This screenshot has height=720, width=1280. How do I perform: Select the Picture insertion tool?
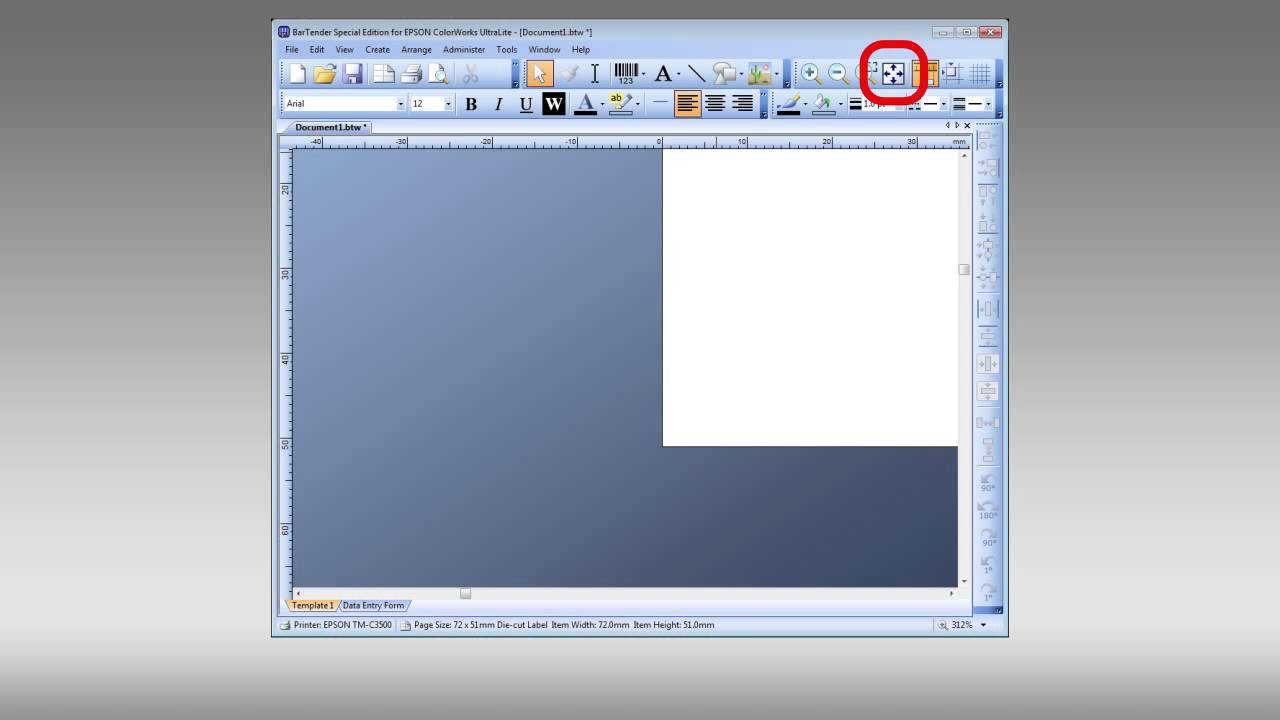coord(760,73)
